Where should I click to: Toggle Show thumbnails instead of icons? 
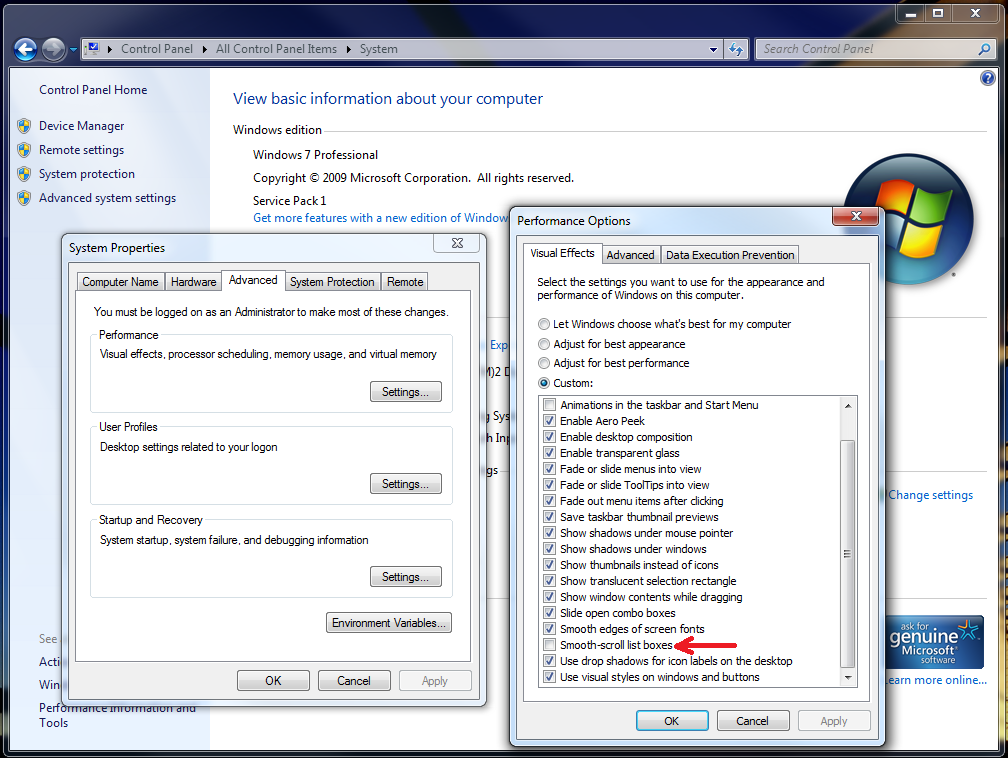click(x=550, y=565)
